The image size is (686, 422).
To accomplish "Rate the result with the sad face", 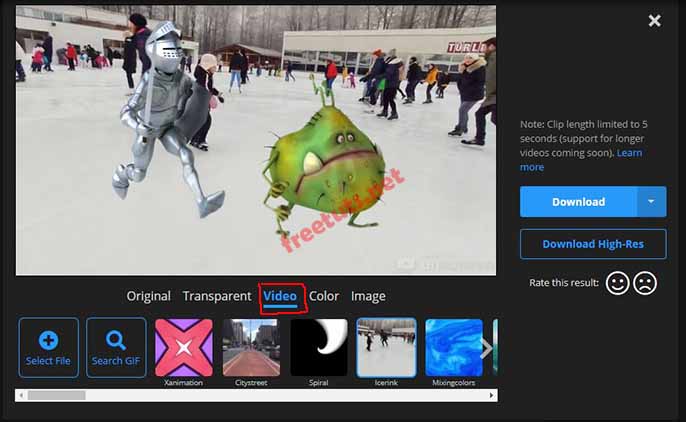I will (645, 283).
